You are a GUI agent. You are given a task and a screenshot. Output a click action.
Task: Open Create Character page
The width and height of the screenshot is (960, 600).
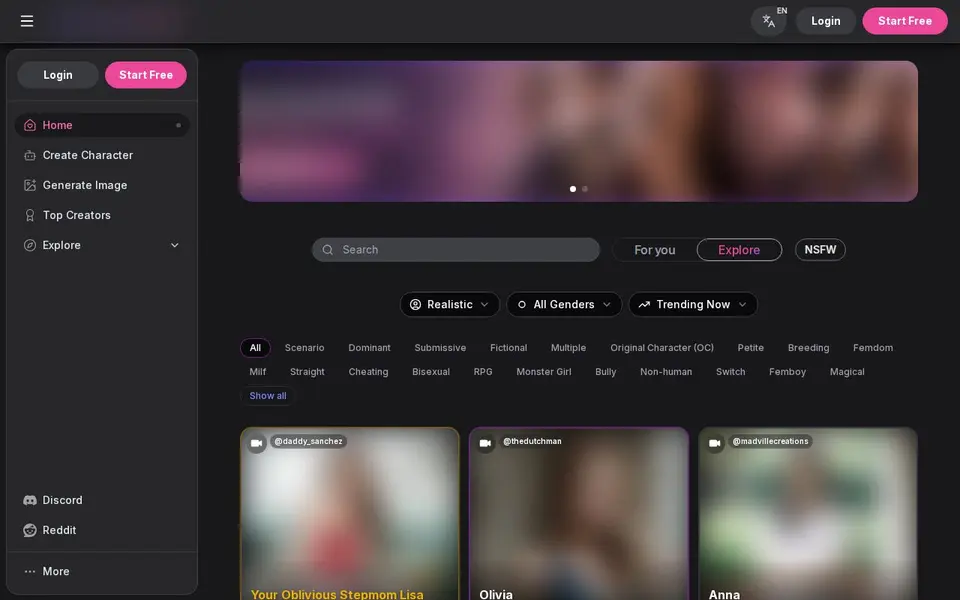click(102, 156)
